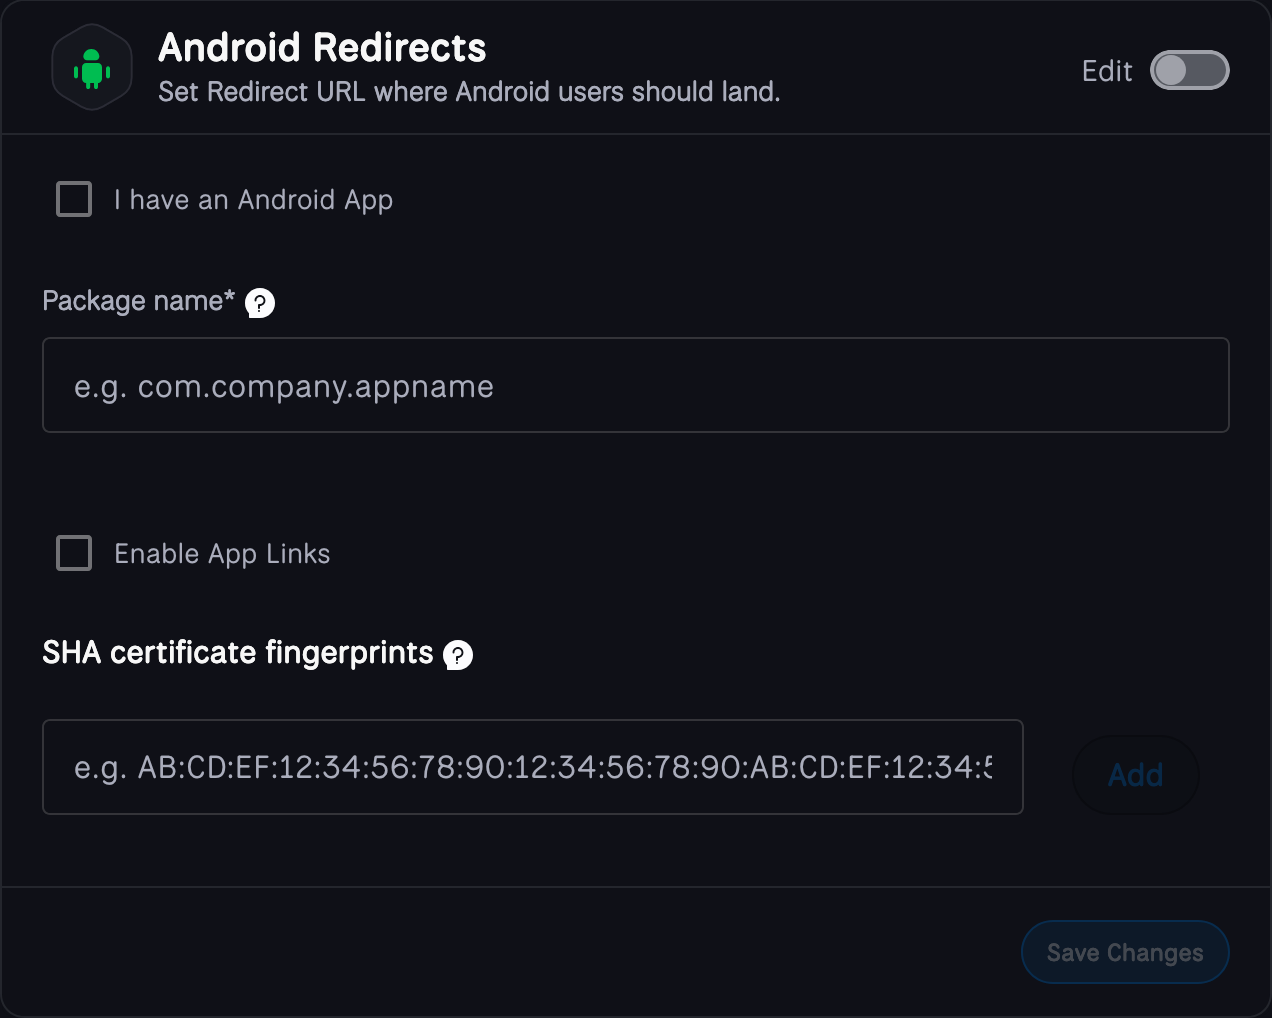The image size is (1272, 1018).
Task: Click the SHA fingerprint input field
Action: (x=533, y=767)
